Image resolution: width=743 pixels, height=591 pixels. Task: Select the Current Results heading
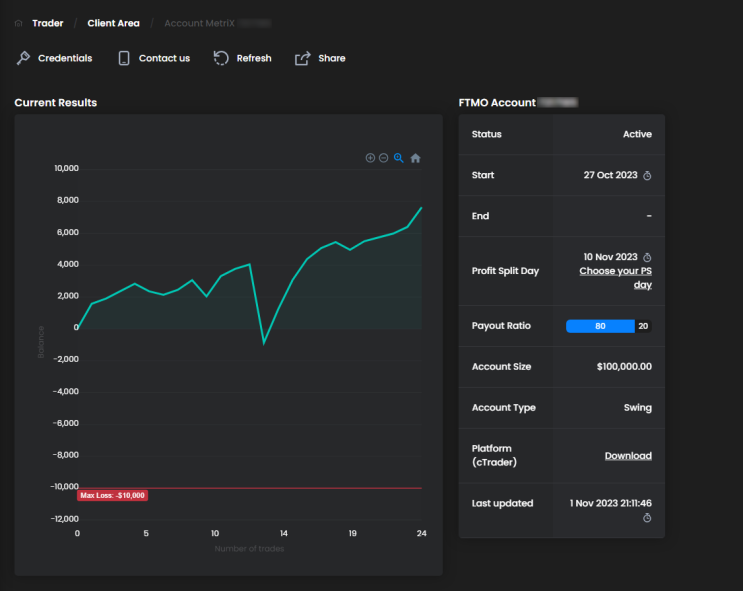(55, 103)
